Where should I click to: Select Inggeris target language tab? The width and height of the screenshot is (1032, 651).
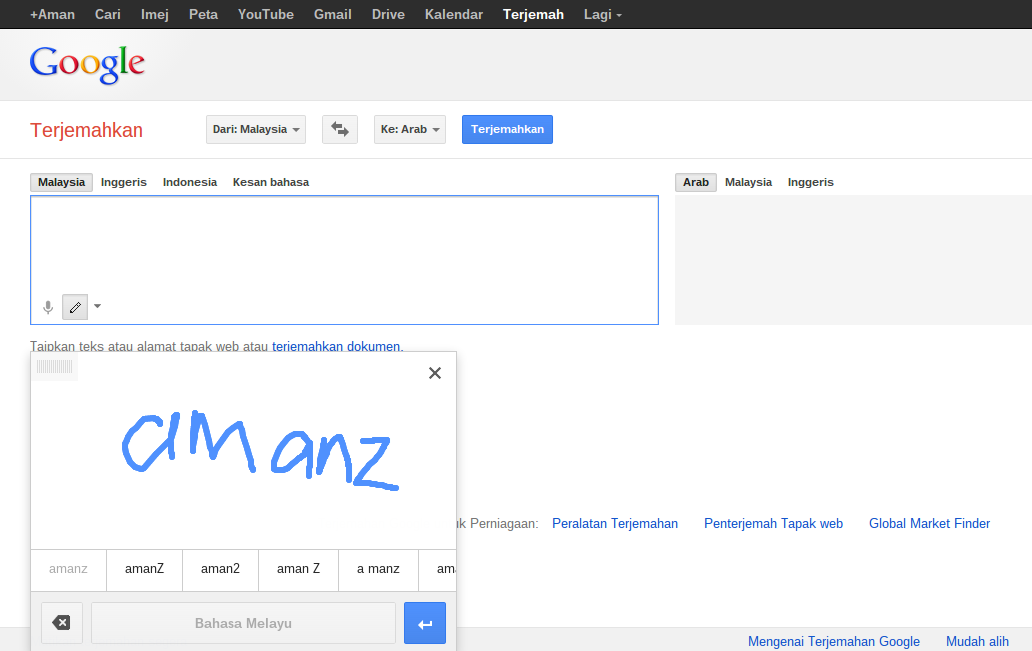[811, 182]
